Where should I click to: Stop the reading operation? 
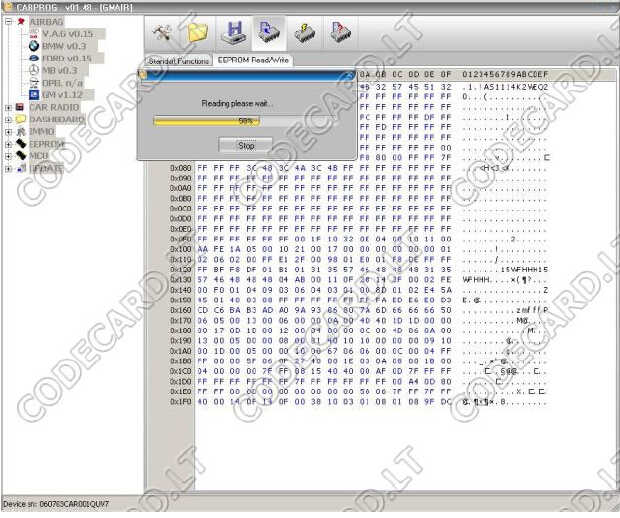pyautogui.click(x=246, y=146)
